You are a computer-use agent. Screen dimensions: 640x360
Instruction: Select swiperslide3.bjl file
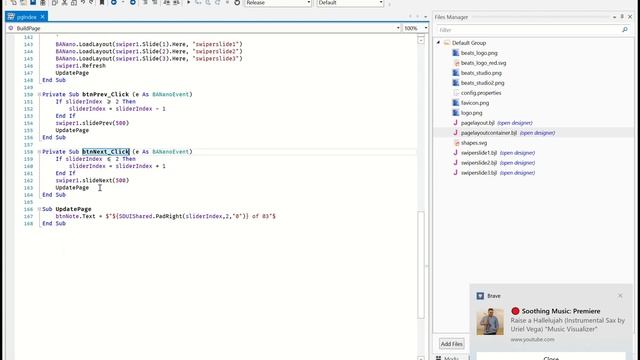tap(479, 173)
